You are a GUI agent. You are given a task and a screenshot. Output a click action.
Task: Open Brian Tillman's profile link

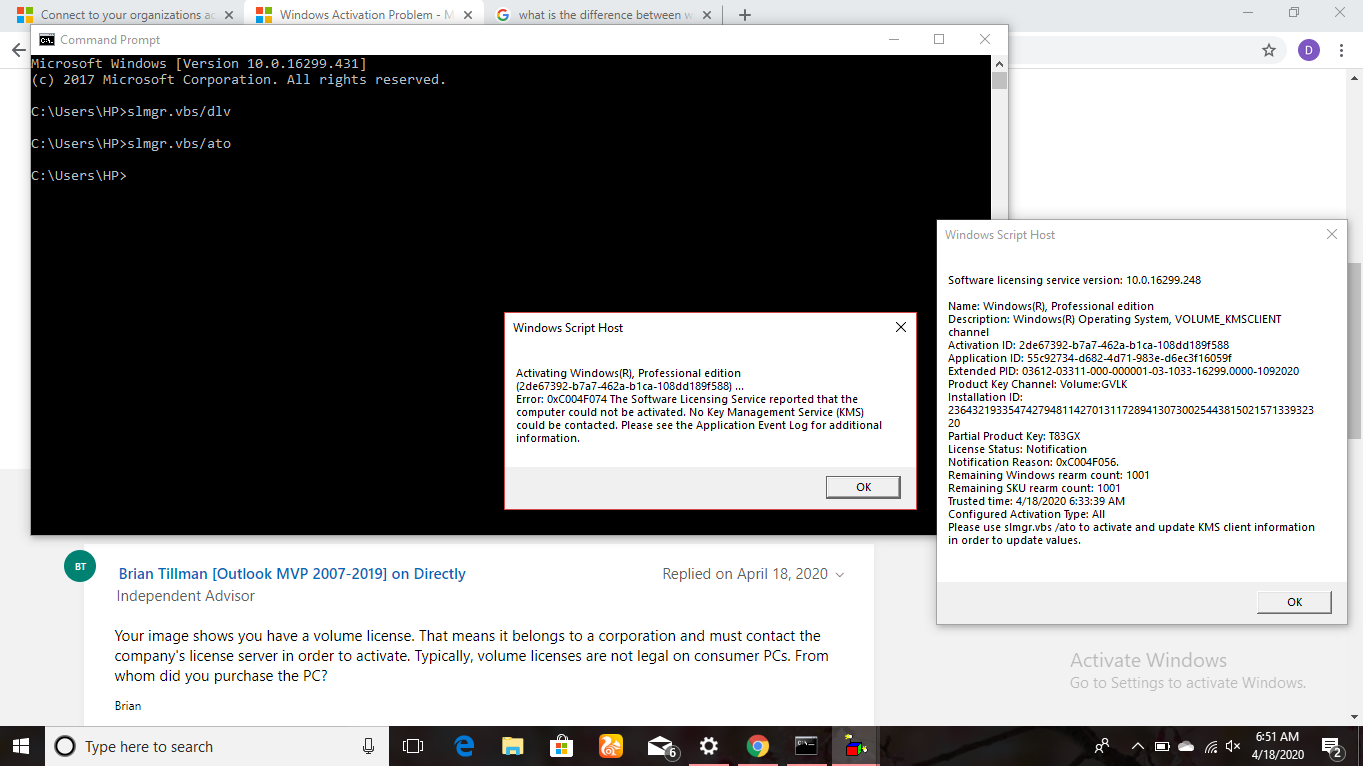coord(292,574)
